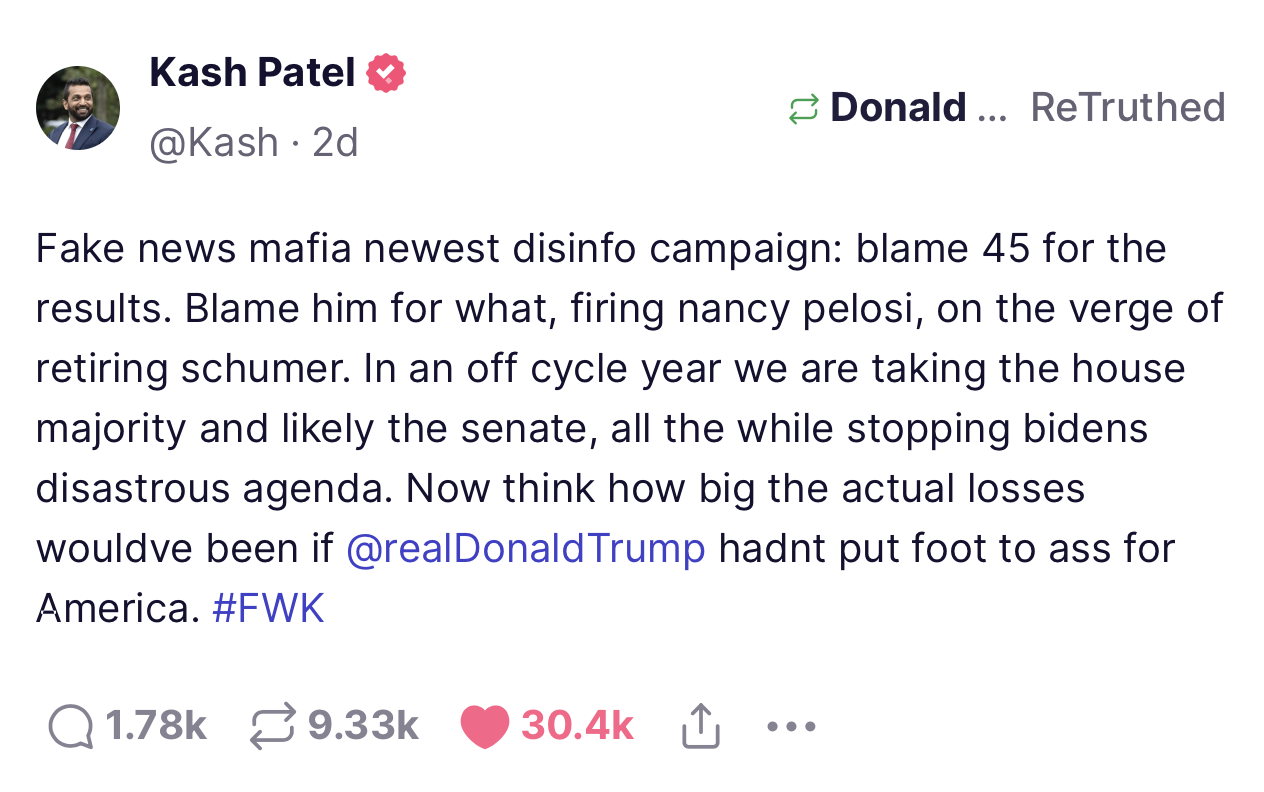Click the Kash Patel display name
The image size is (1264, 792).
[x=252, y=73]
